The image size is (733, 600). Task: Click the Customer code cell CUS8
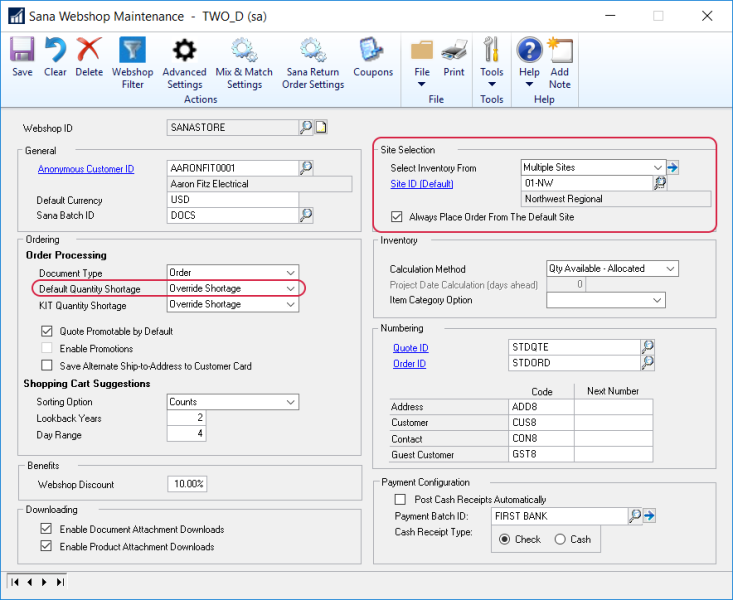tap(541, 422)
